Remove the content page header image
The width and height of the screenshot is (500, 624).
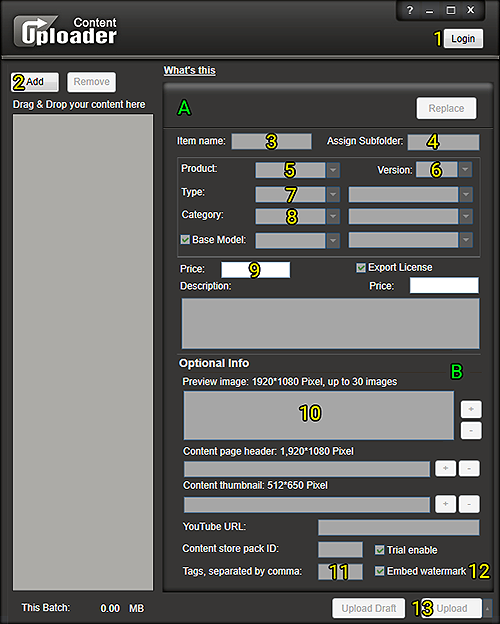(469, 468)
